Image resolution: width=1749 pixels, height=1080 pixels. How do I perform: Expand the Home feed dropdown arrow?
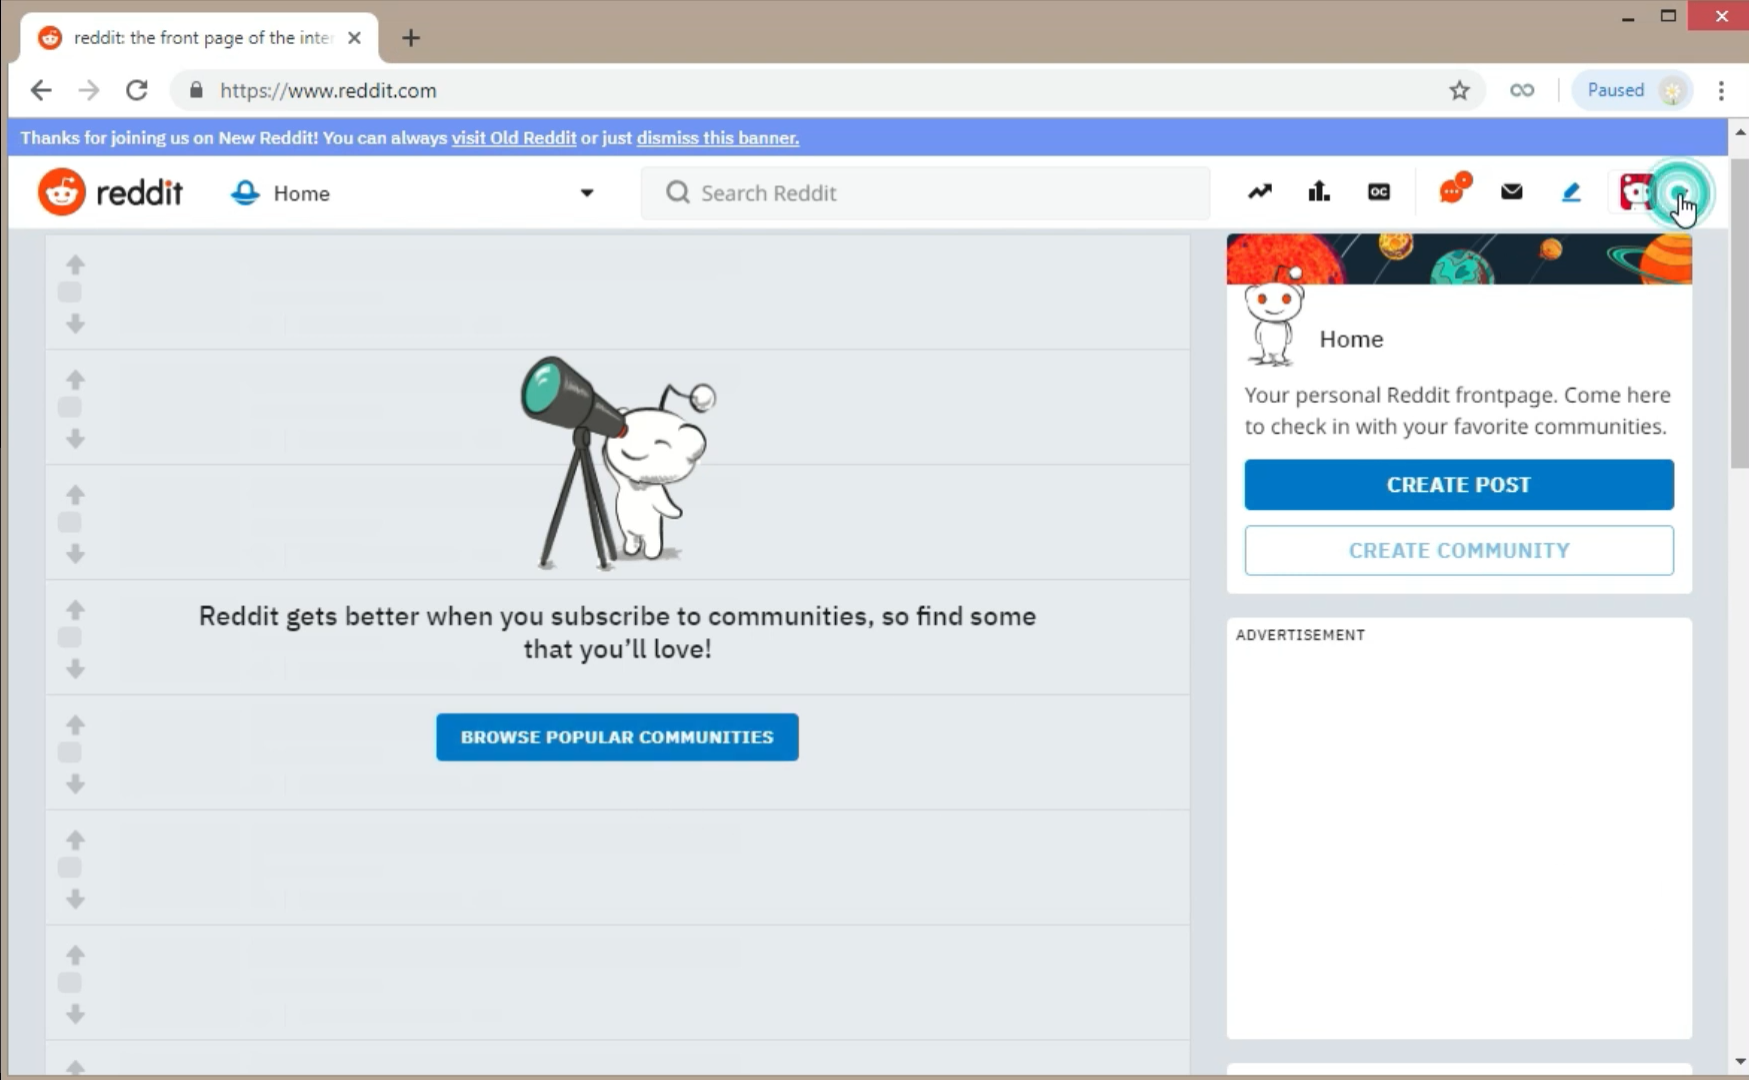tap(587, 193)
